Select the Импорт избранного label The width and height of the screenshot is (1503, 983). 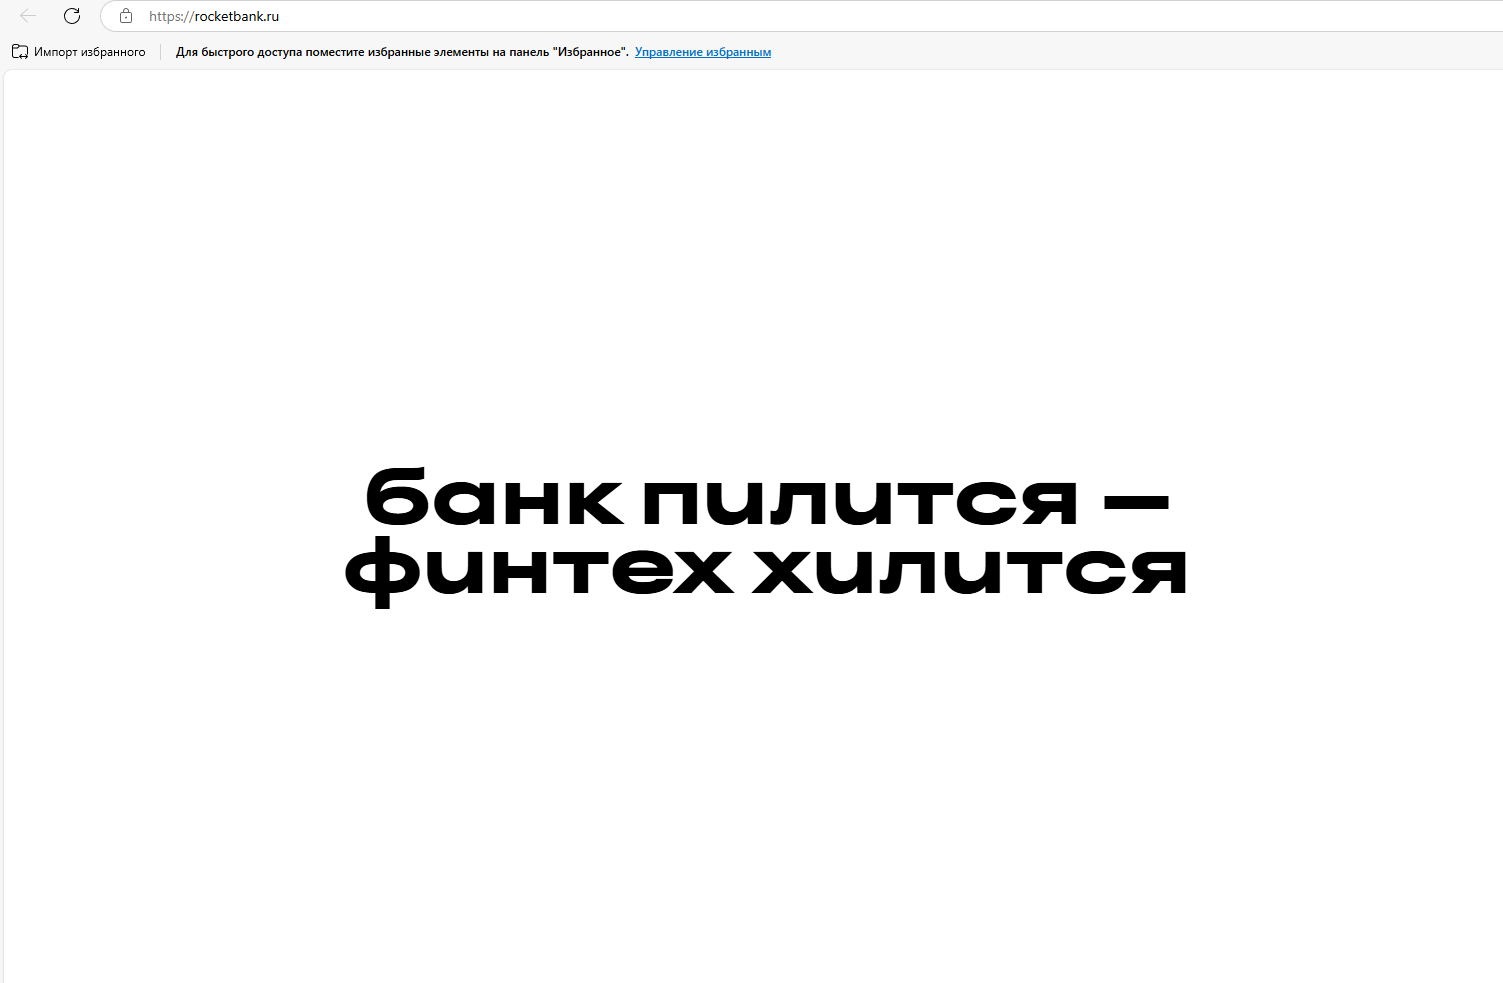pos(89,52)
